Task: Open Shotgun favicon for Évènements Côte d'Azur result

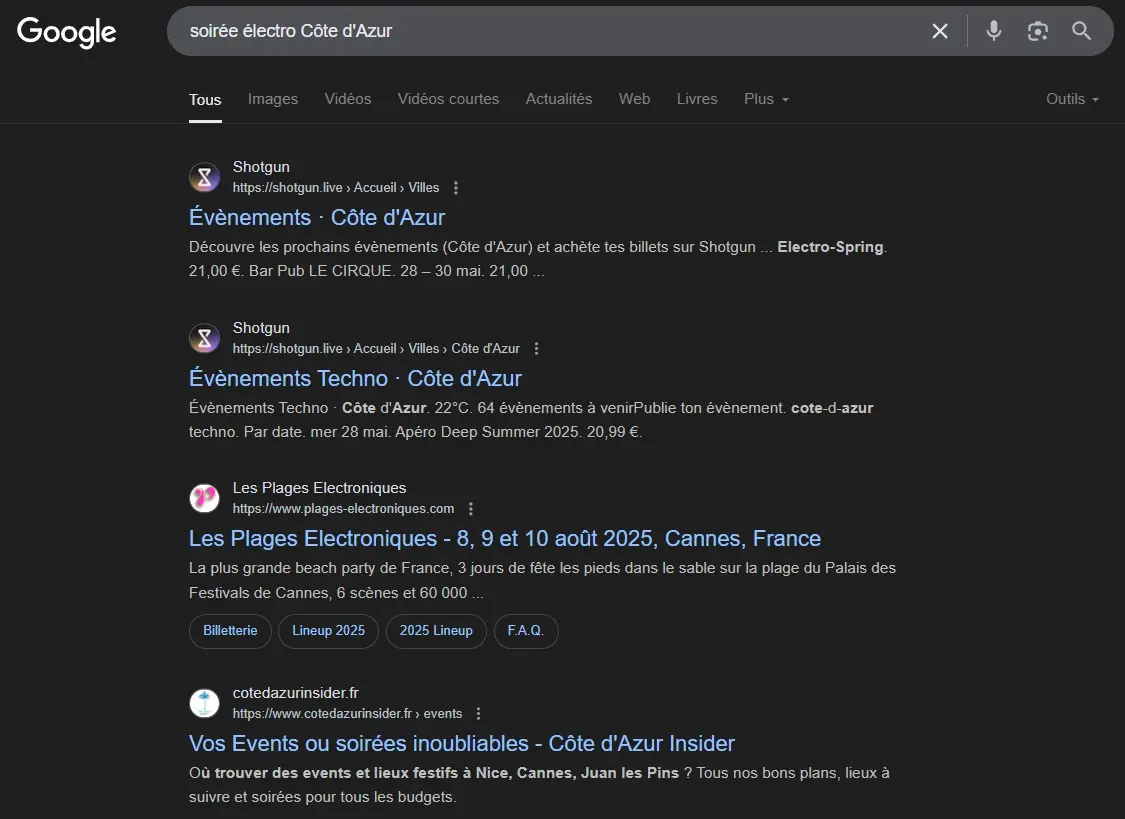Action: pyautogui.click(x=204, y=177)
